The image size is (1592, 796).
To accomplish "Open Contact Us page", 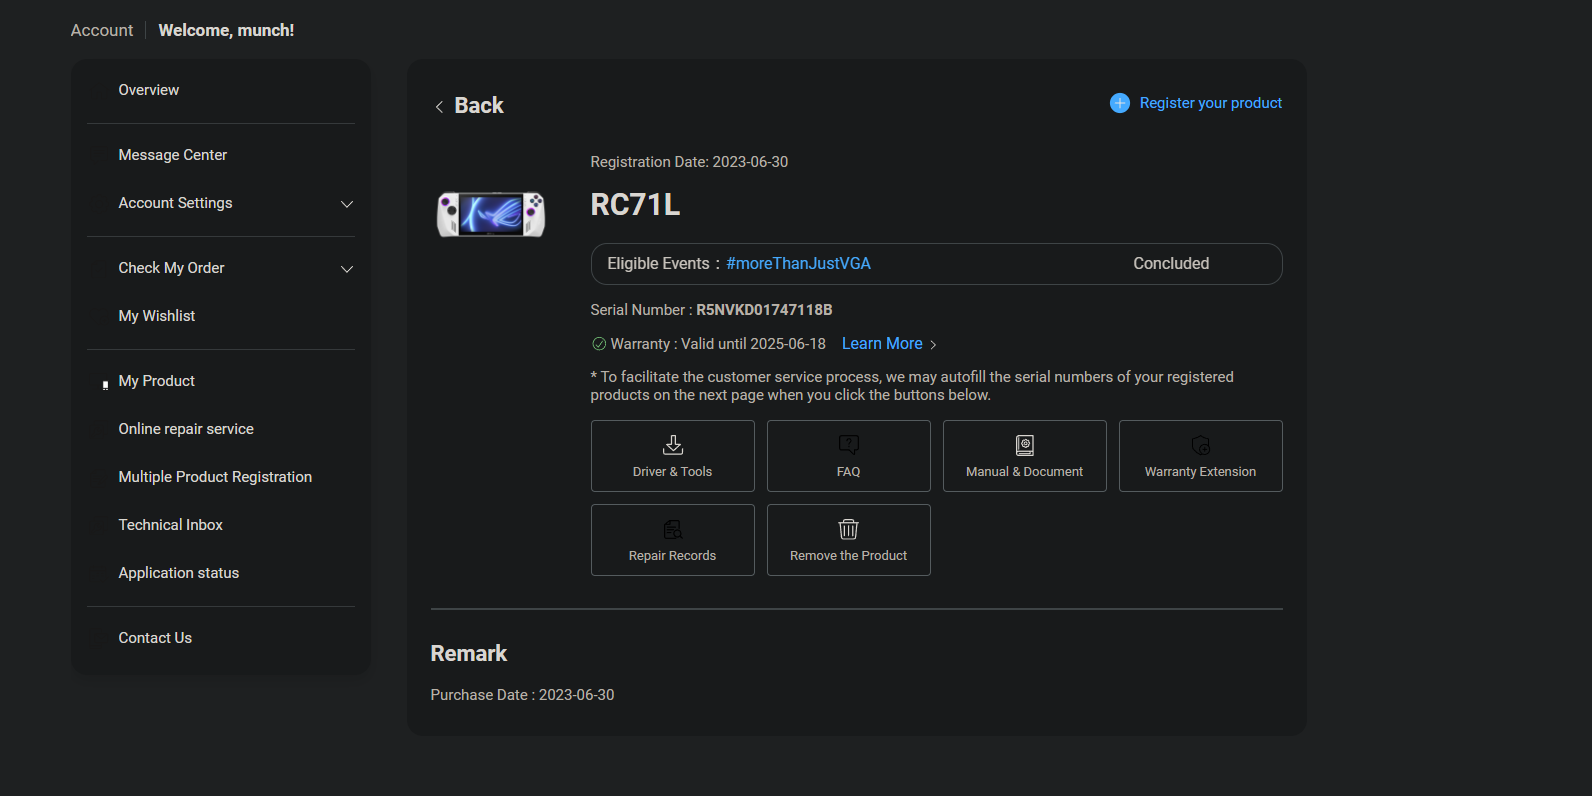I will (x=155, y=638).
